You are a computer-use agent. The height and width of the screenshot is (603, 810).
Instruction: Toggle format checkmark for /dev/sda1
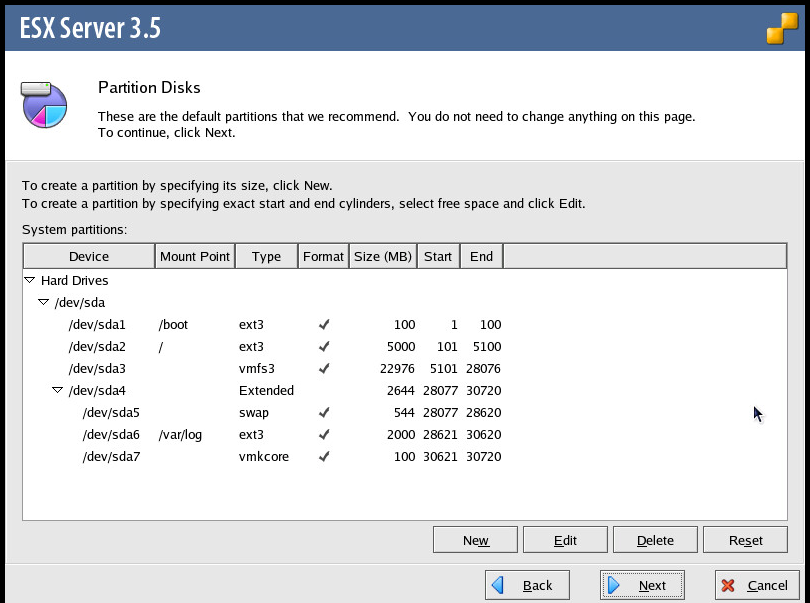[324, 324]
